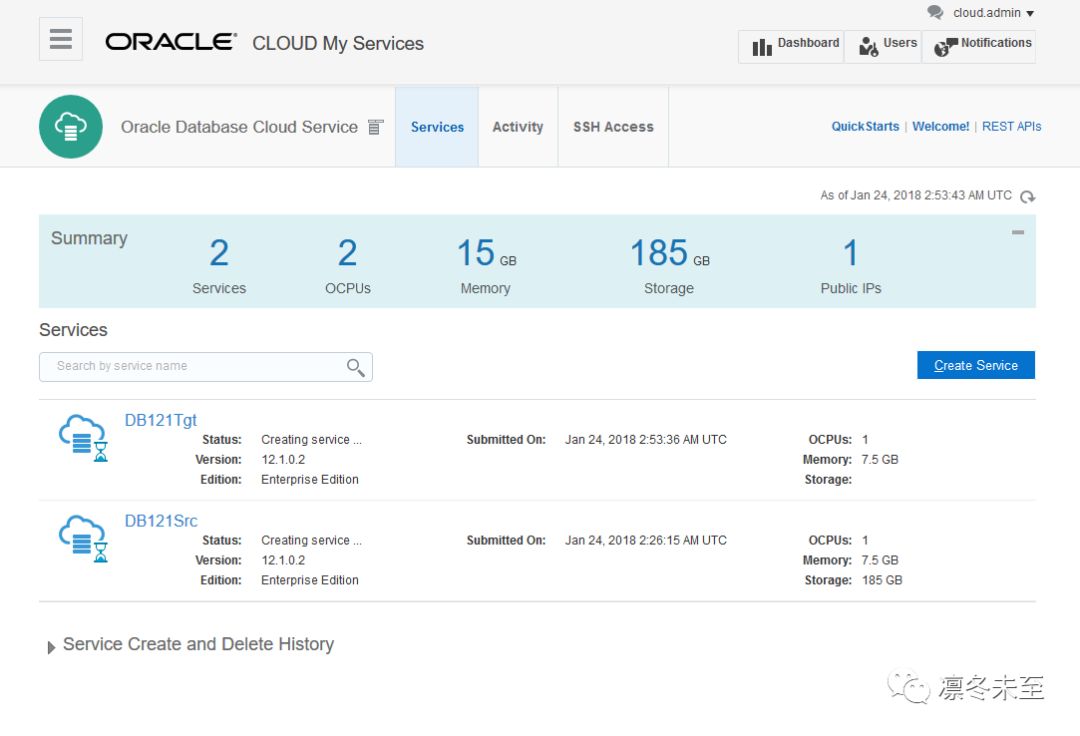Click DB121Src storage value 185 GB
The image size is (1080, 736).
(x=882, y=580)
